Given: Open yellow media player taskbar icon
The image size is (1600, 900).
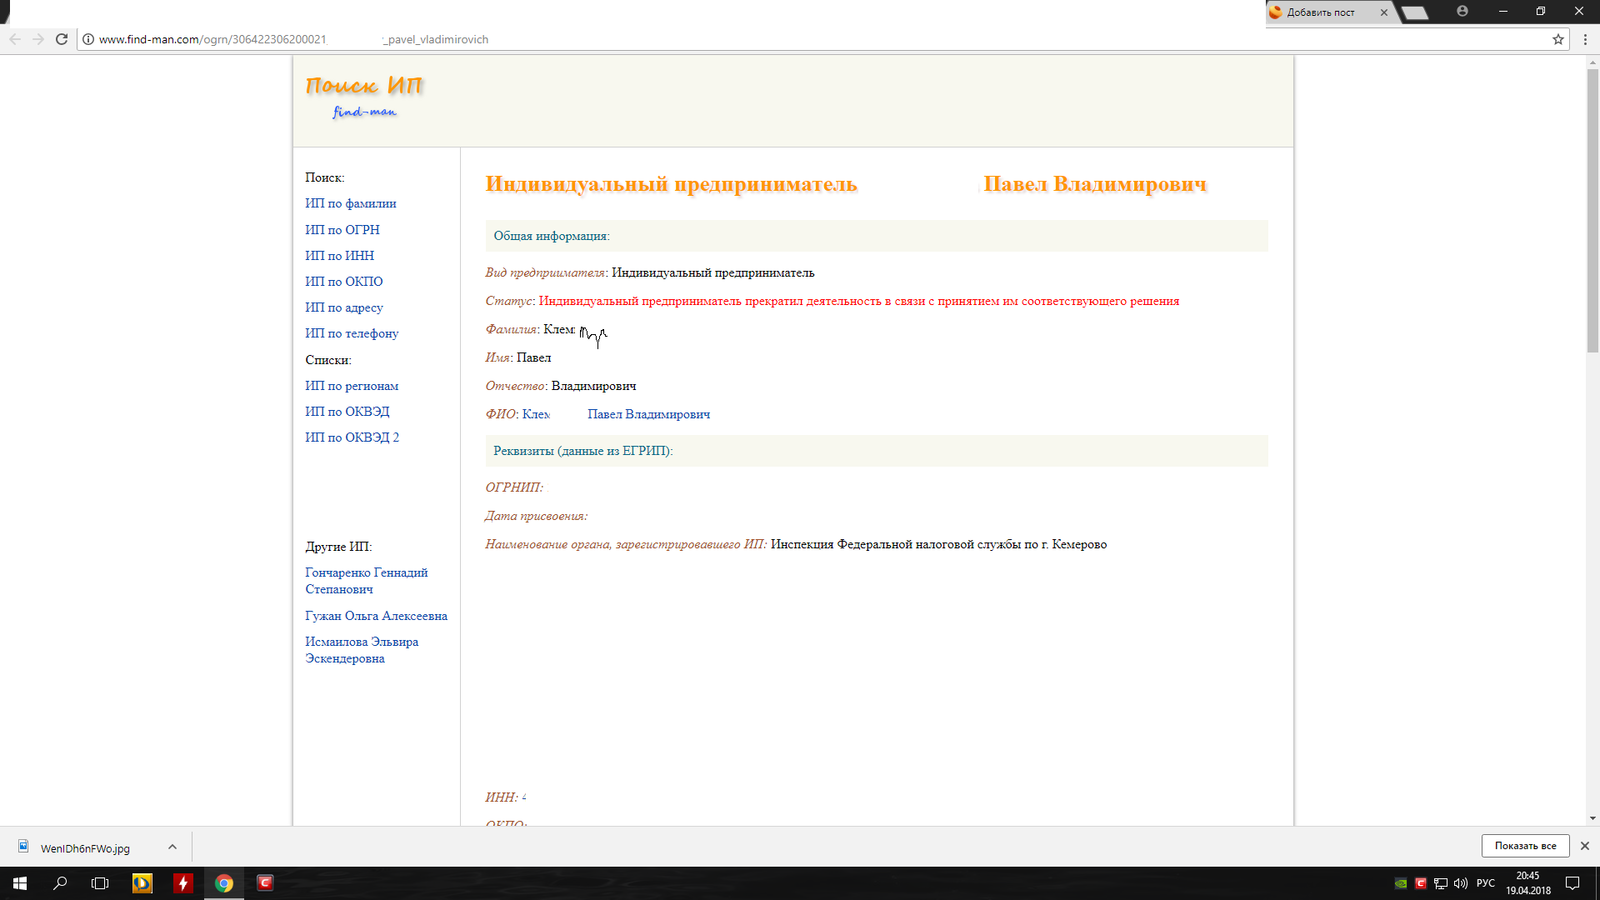Looking at the screenshot, I should point(142,883).
